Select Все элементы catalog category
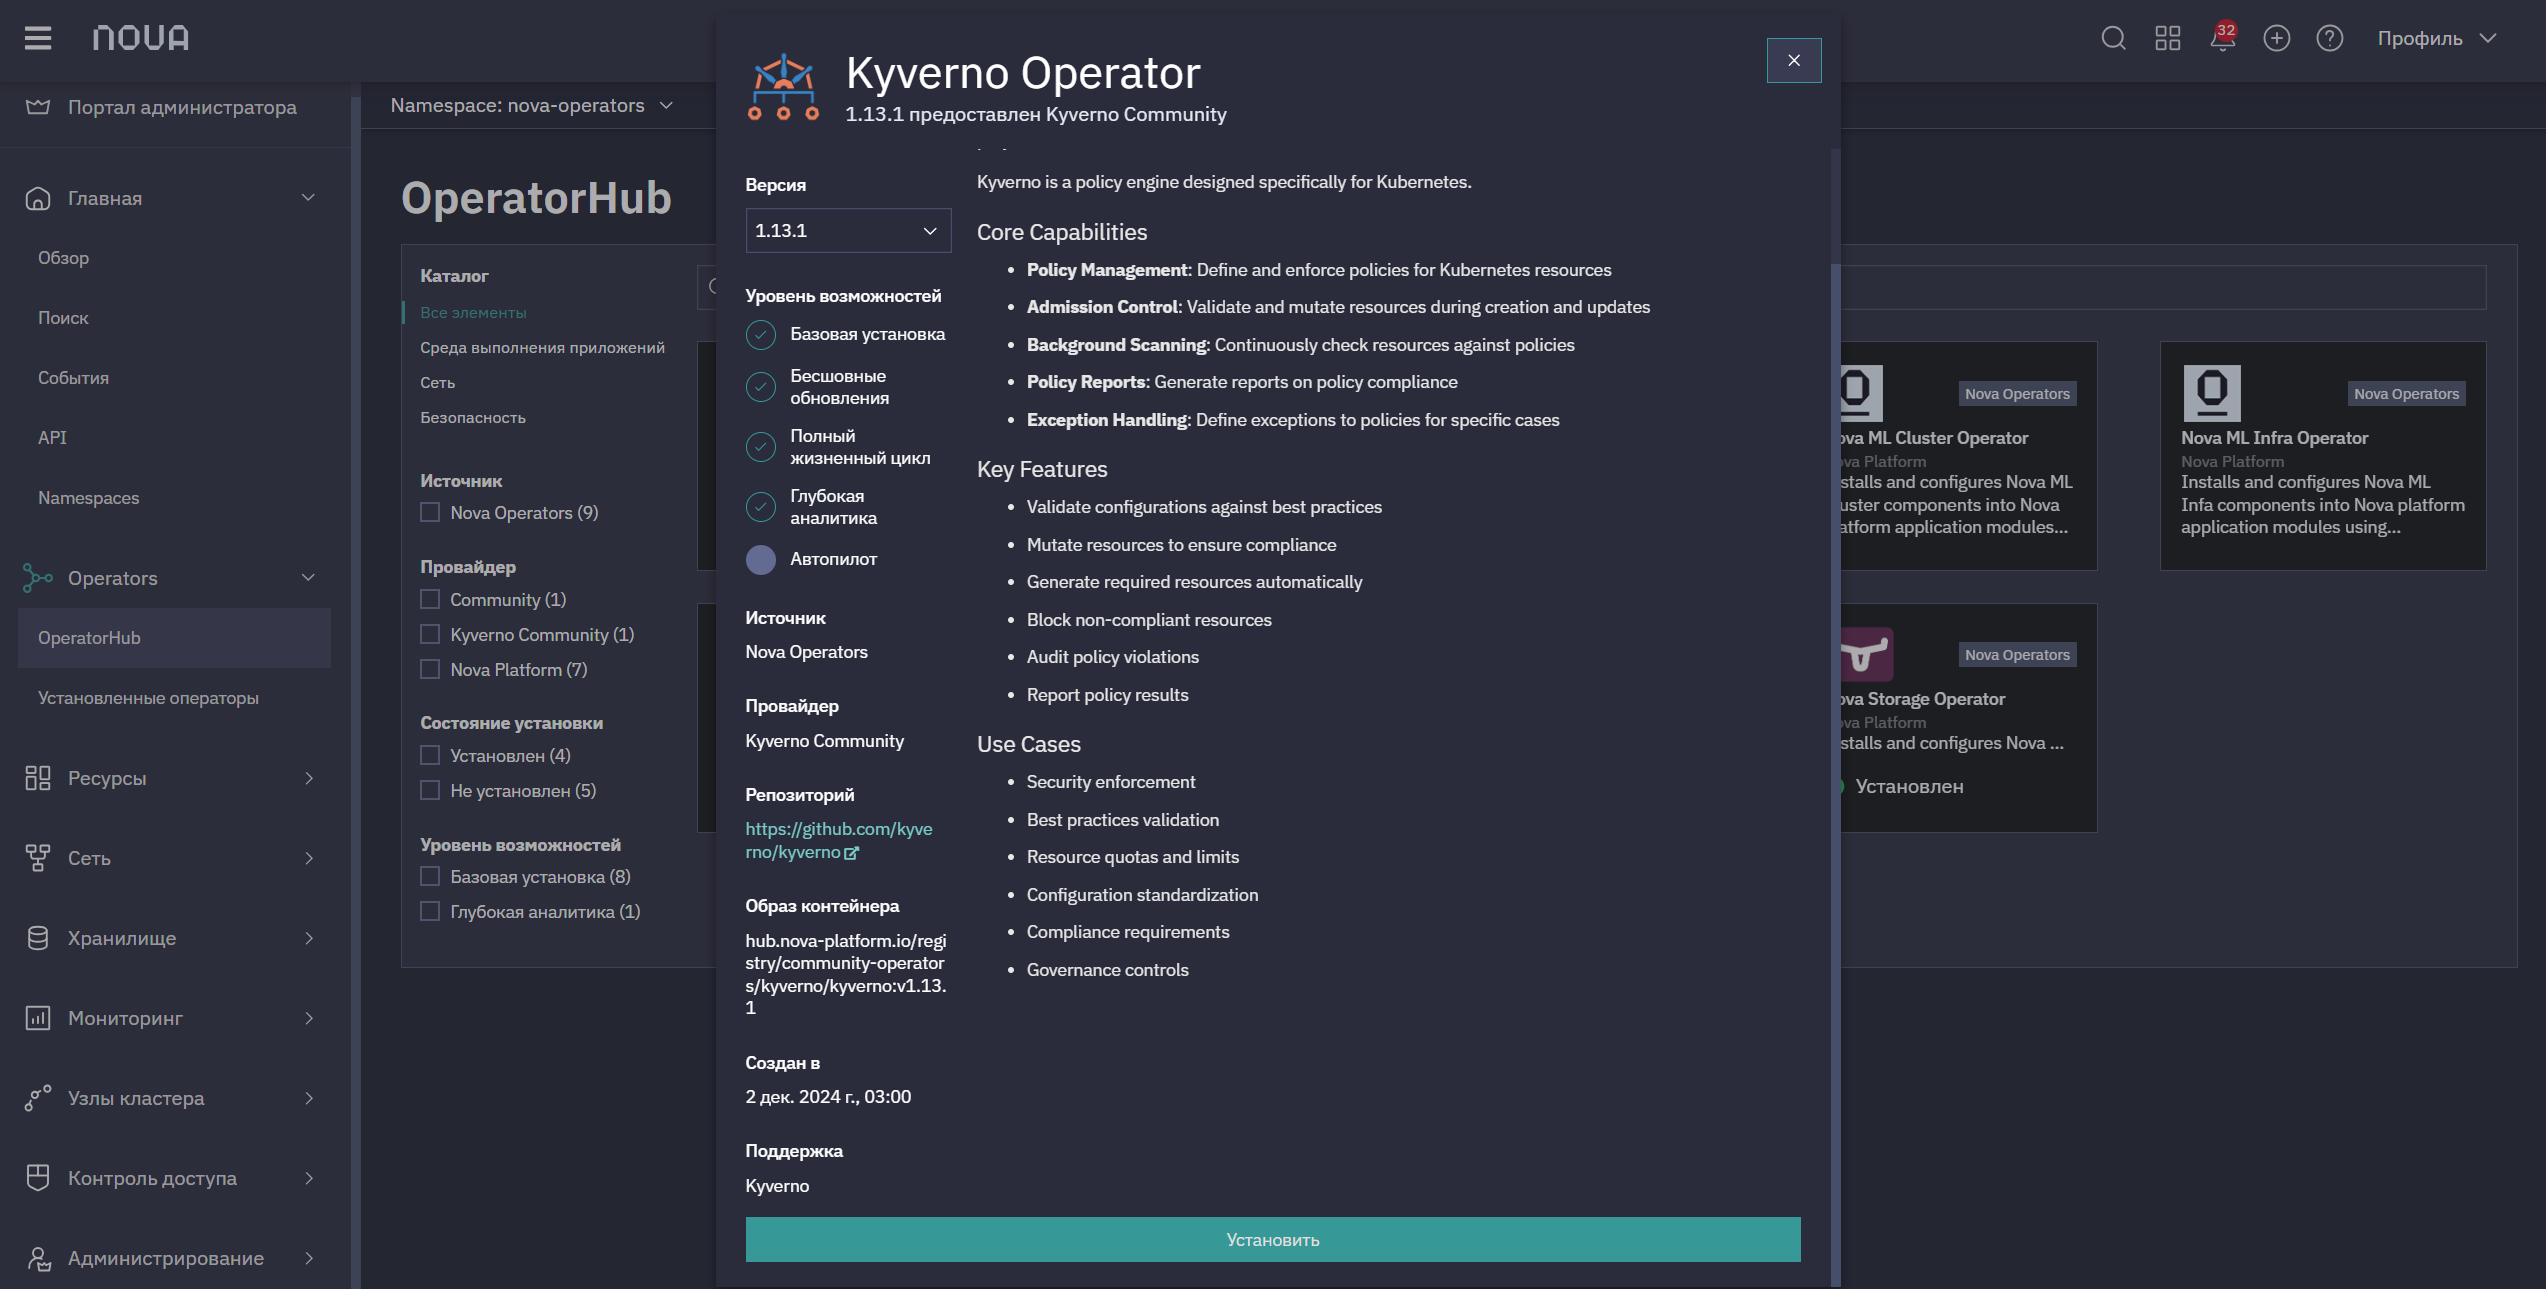The image size is (2546, 1289). (473, 313)
